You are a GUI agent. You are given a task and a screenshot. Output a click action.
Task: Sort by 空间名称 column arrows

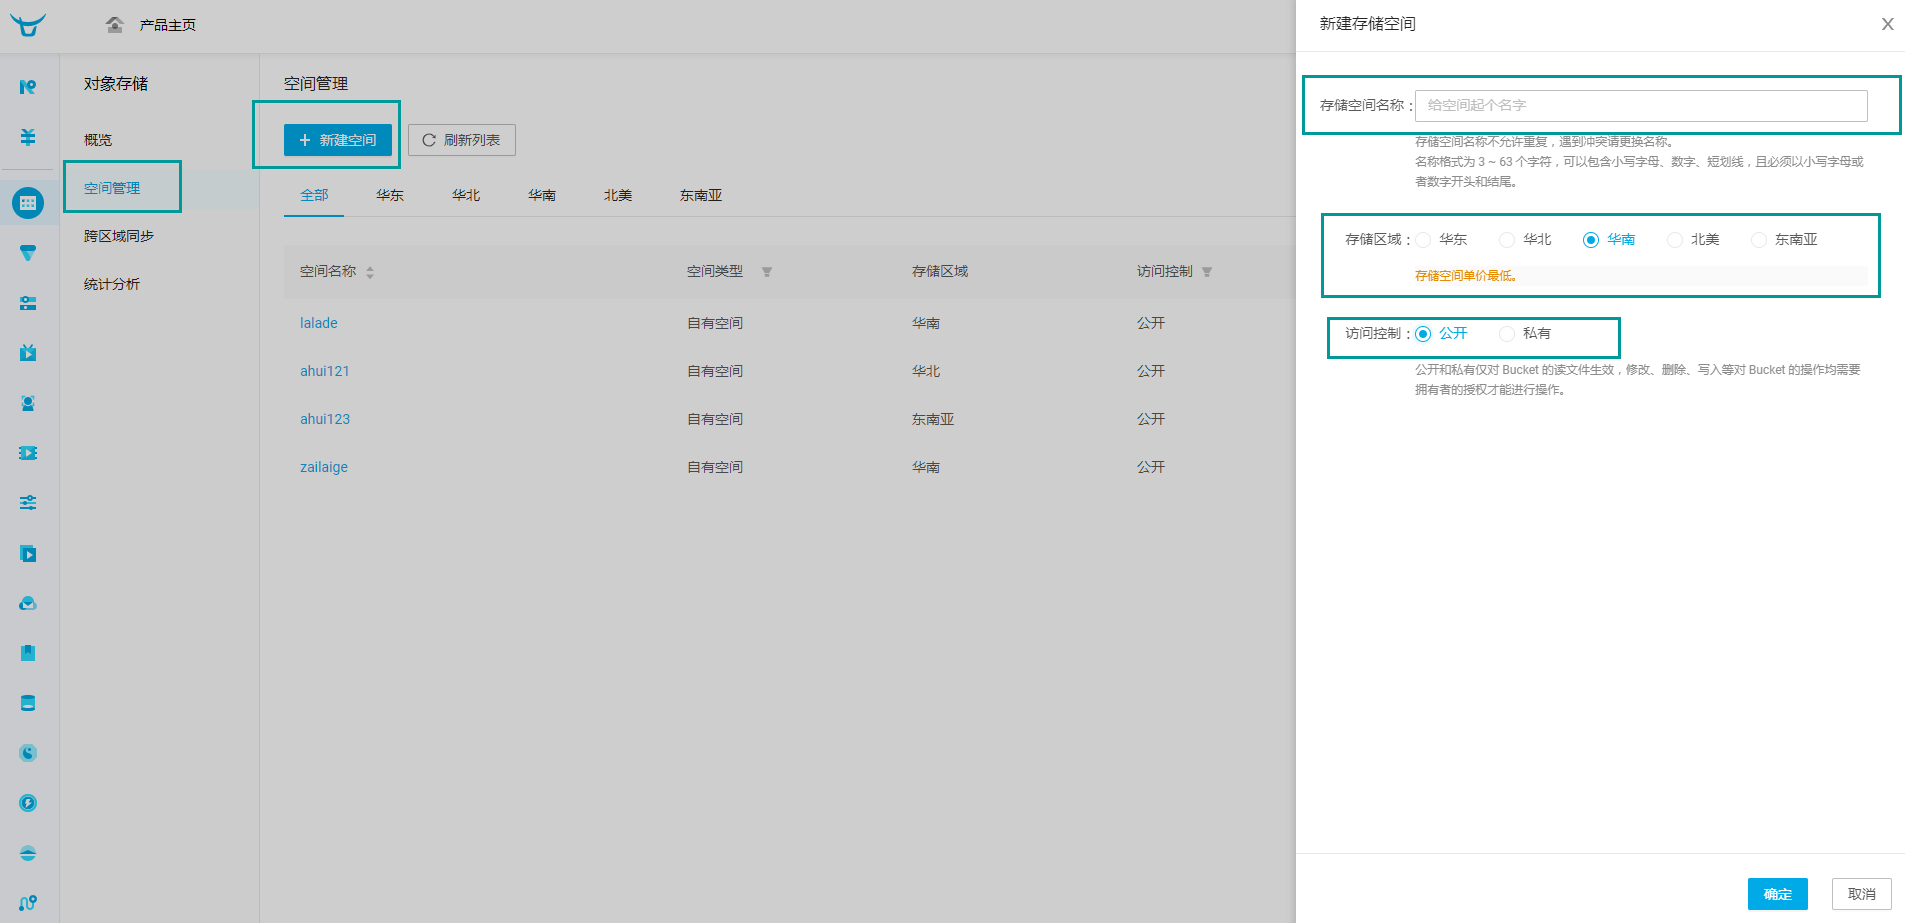tap(370, 272)
